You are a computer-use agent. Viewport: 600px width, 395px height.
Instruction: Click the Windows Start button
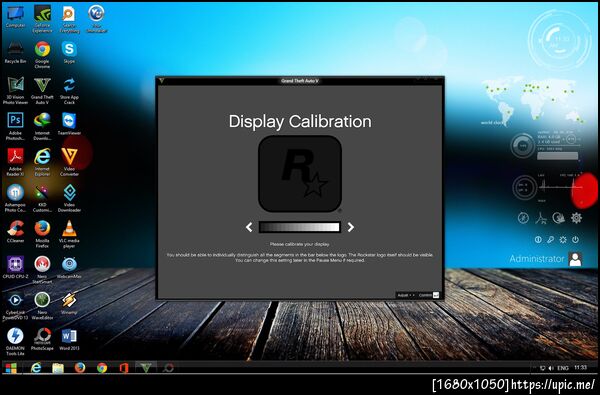pos(11,368)
